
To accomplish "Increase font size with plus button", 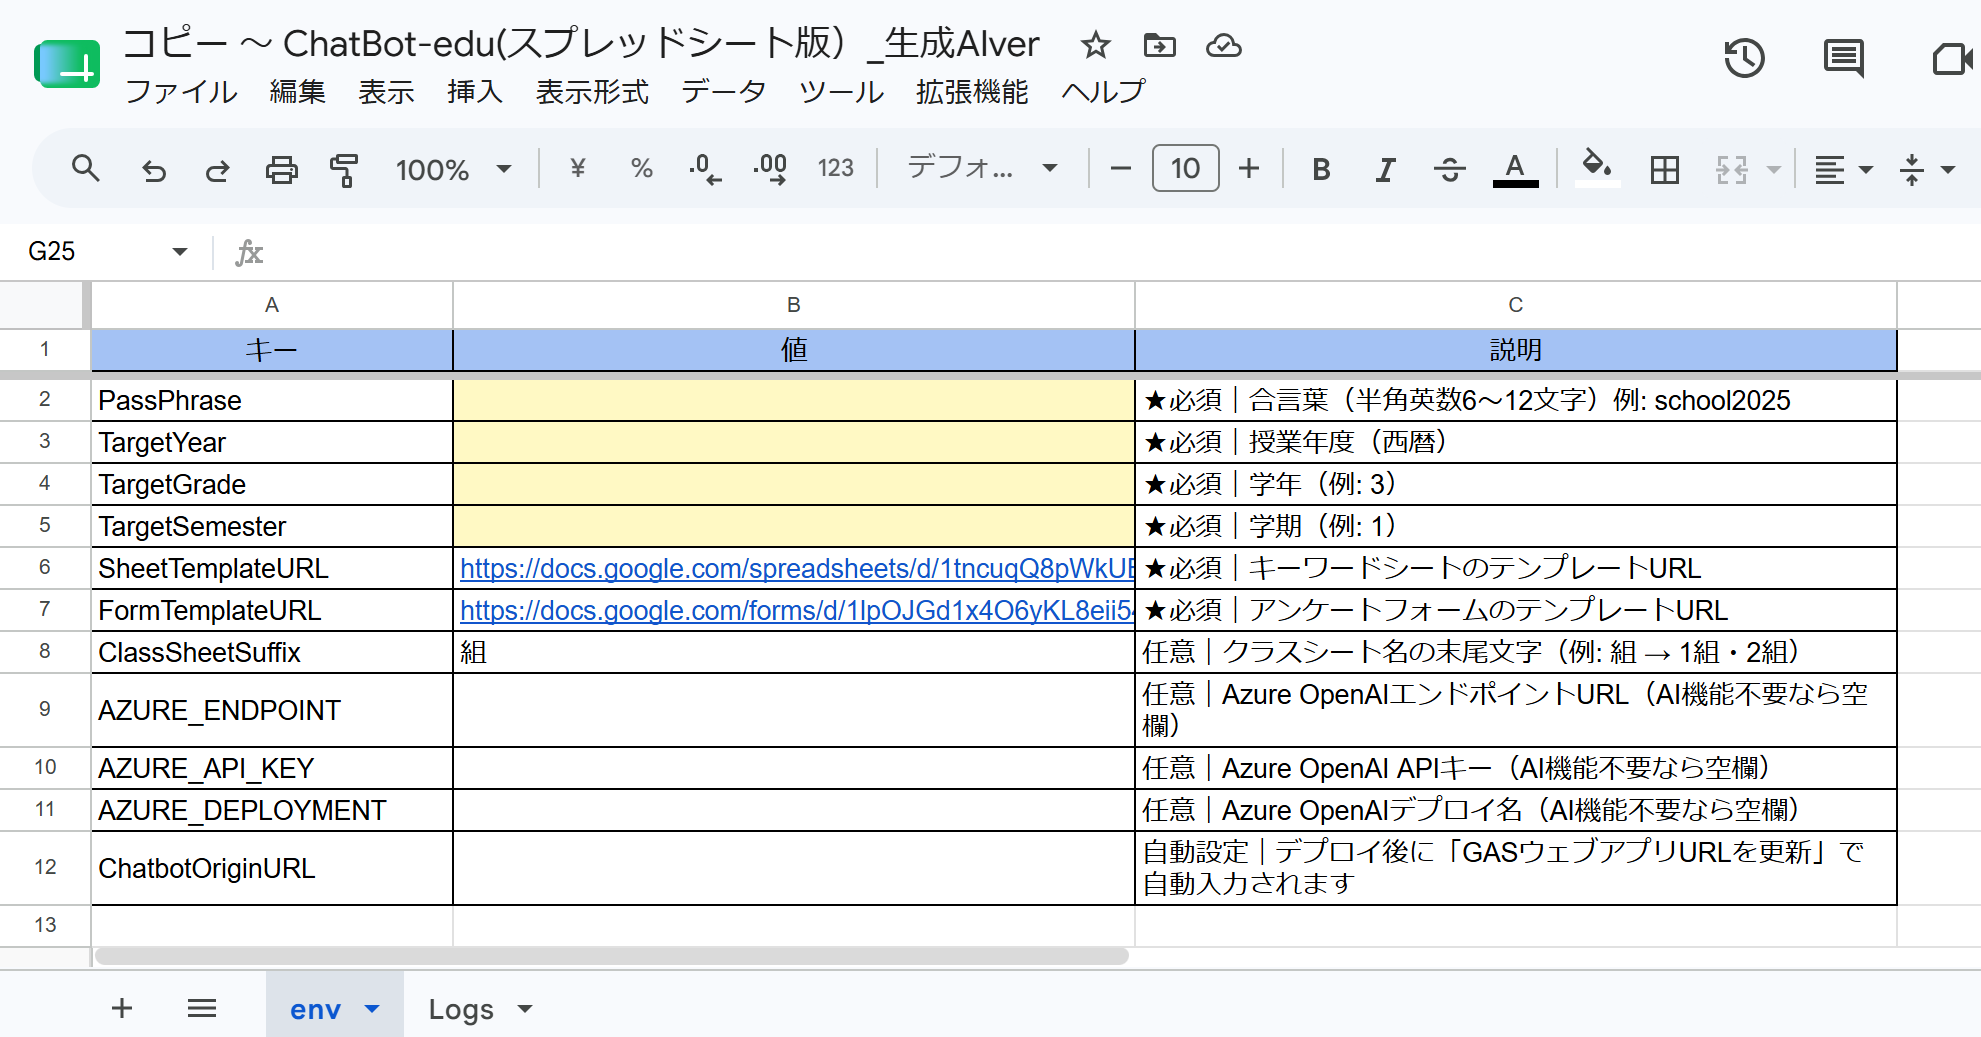I will 1249,168.
